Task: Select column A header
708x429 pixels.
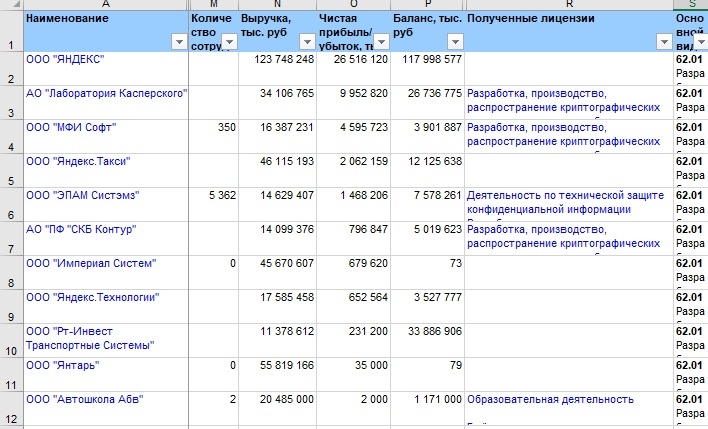Action: point(106,5)
